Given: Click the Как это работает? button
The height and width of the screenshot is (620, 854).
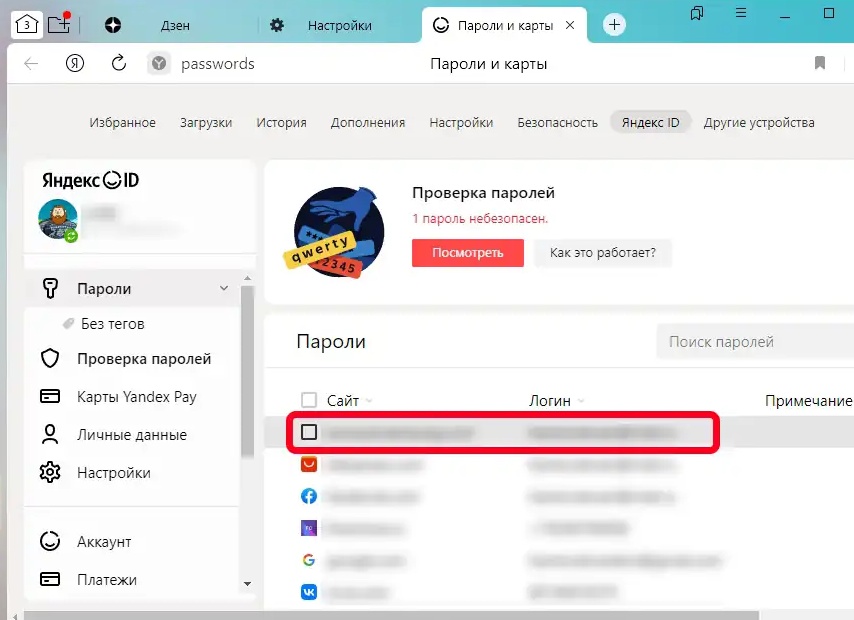Looking at the screenshot, I should coord(602,253).
